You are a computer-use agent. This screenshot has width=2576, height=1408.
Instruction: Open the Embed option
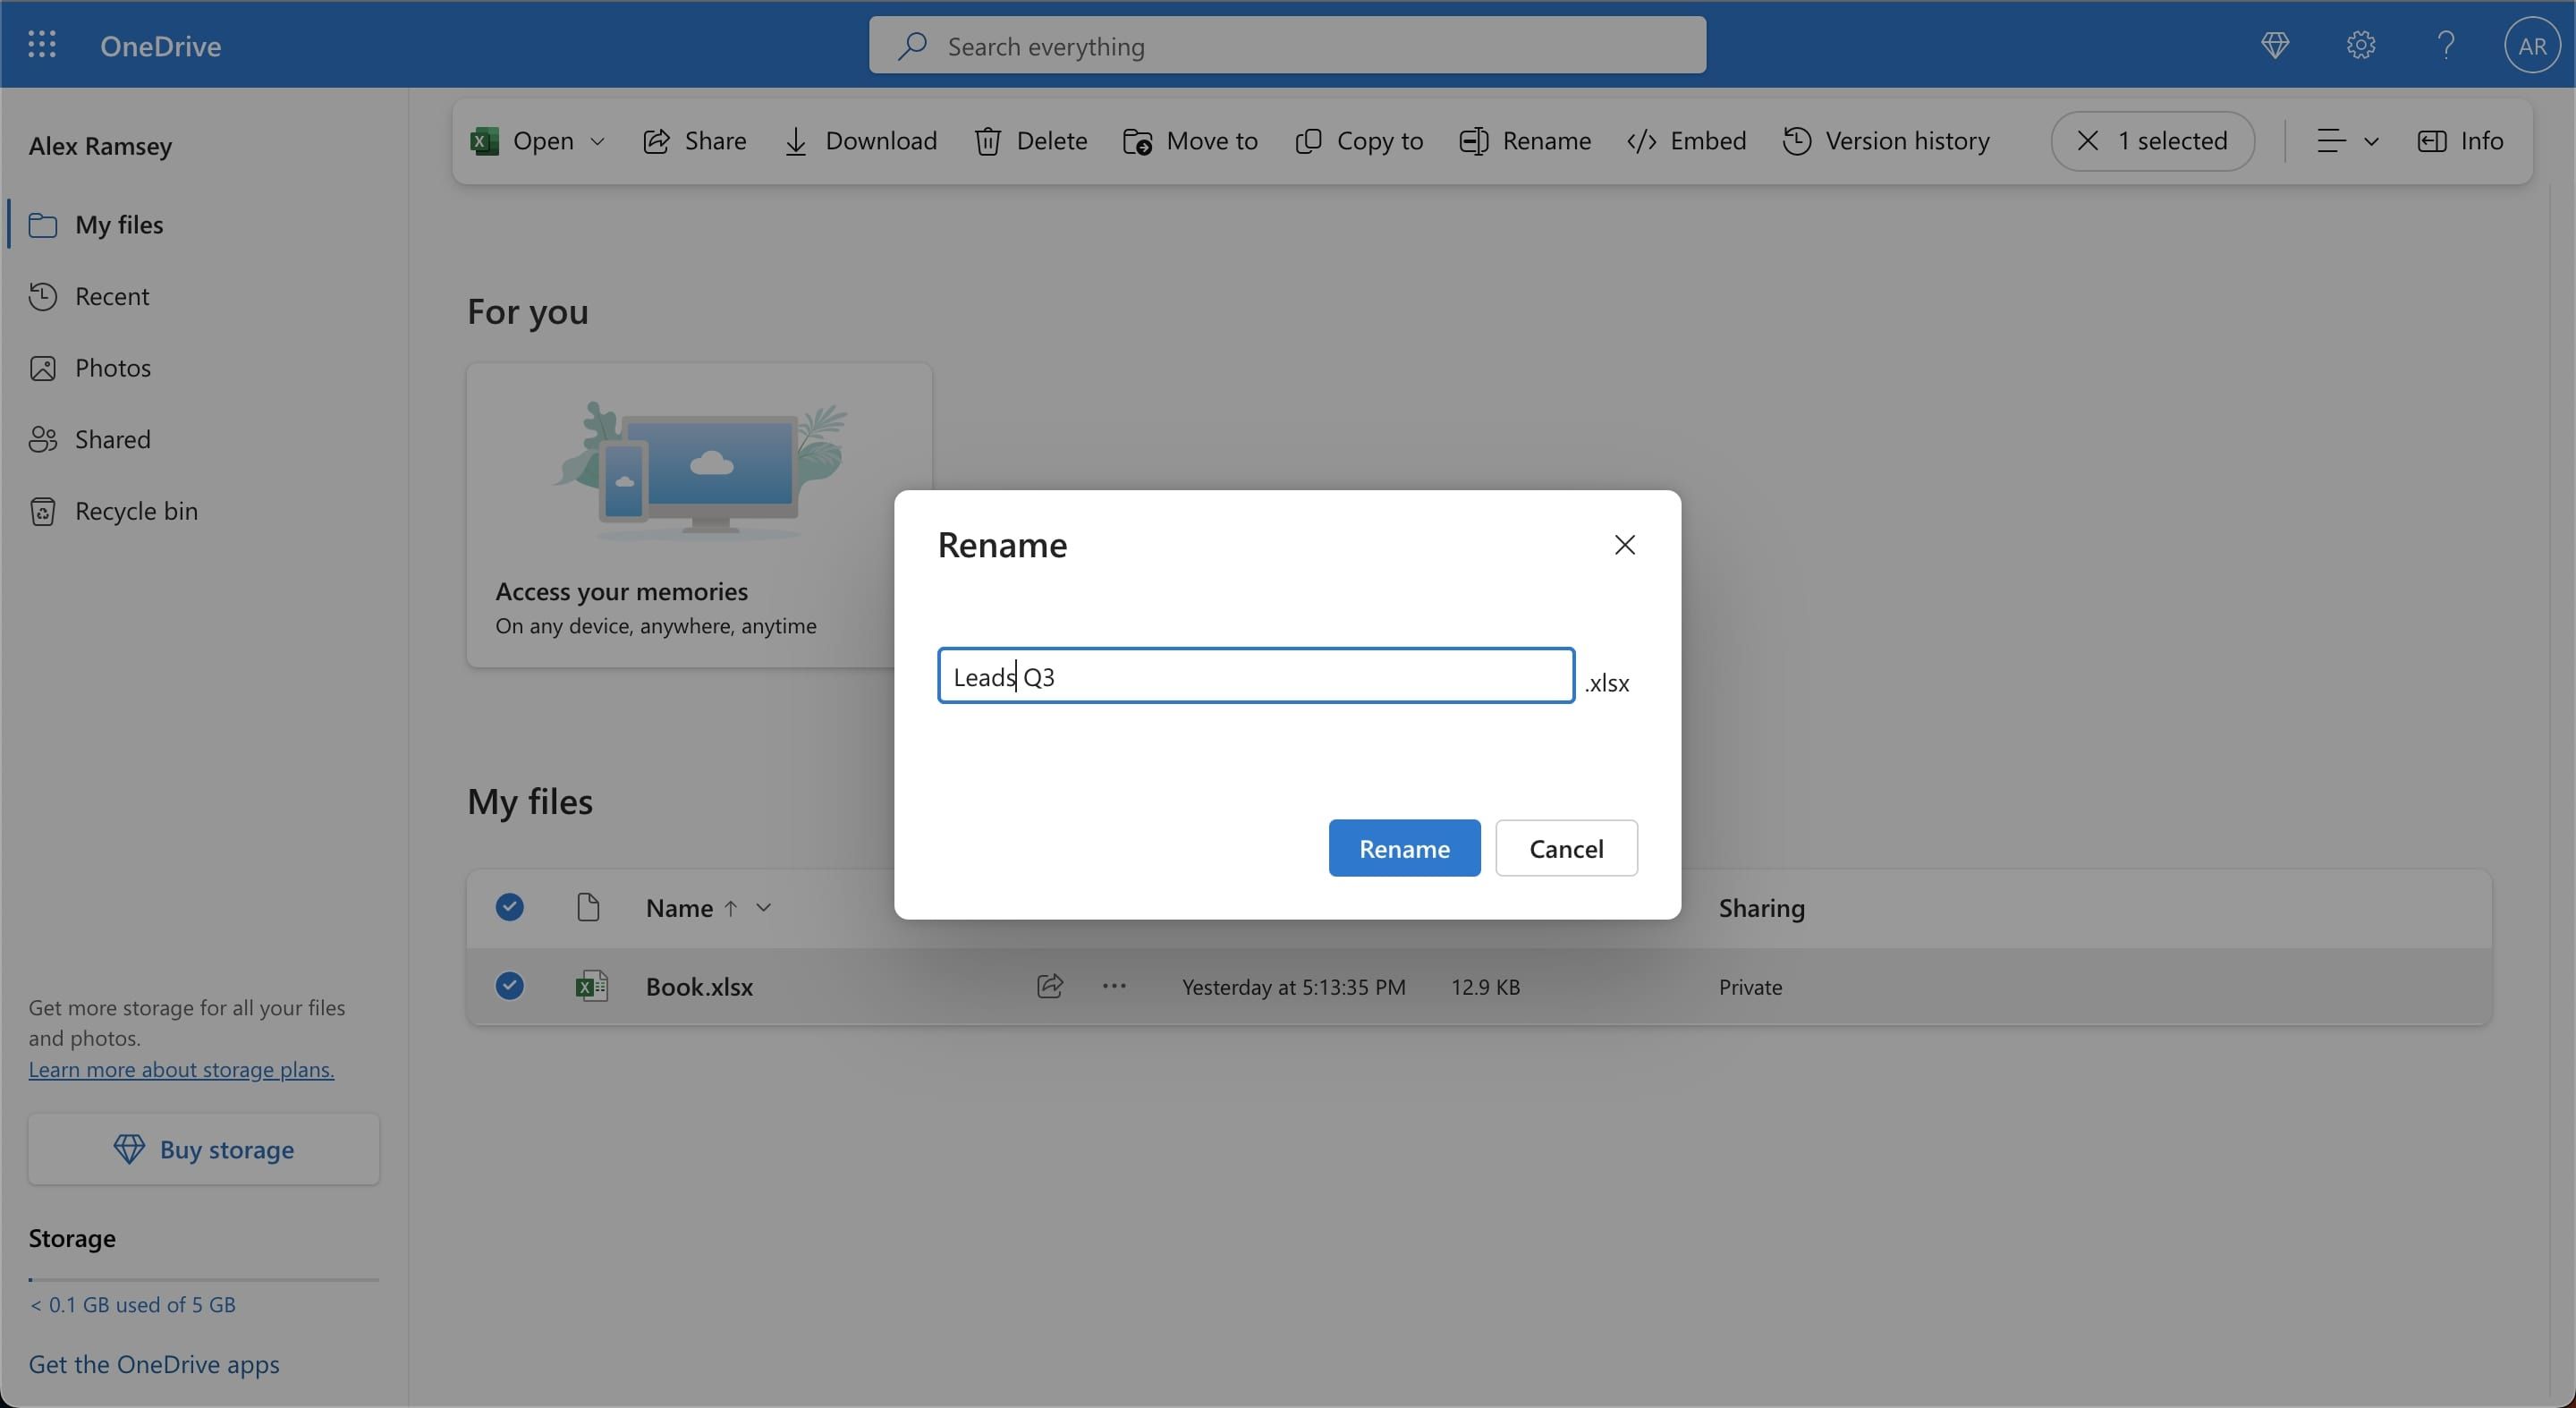(x=1686, y=141)
